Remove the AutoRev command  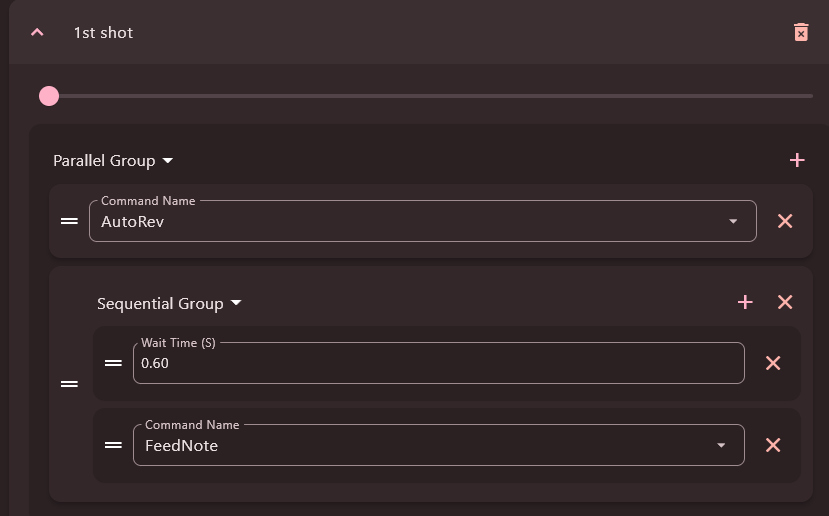(785, 221)
